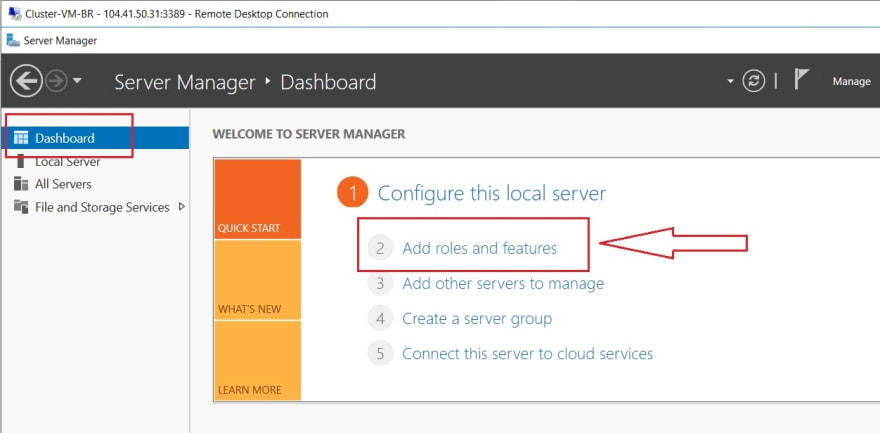Open the WHAT'S NEW tile
Image resolution: width=880 pixels, height=433 pixels.
point(258,280)
